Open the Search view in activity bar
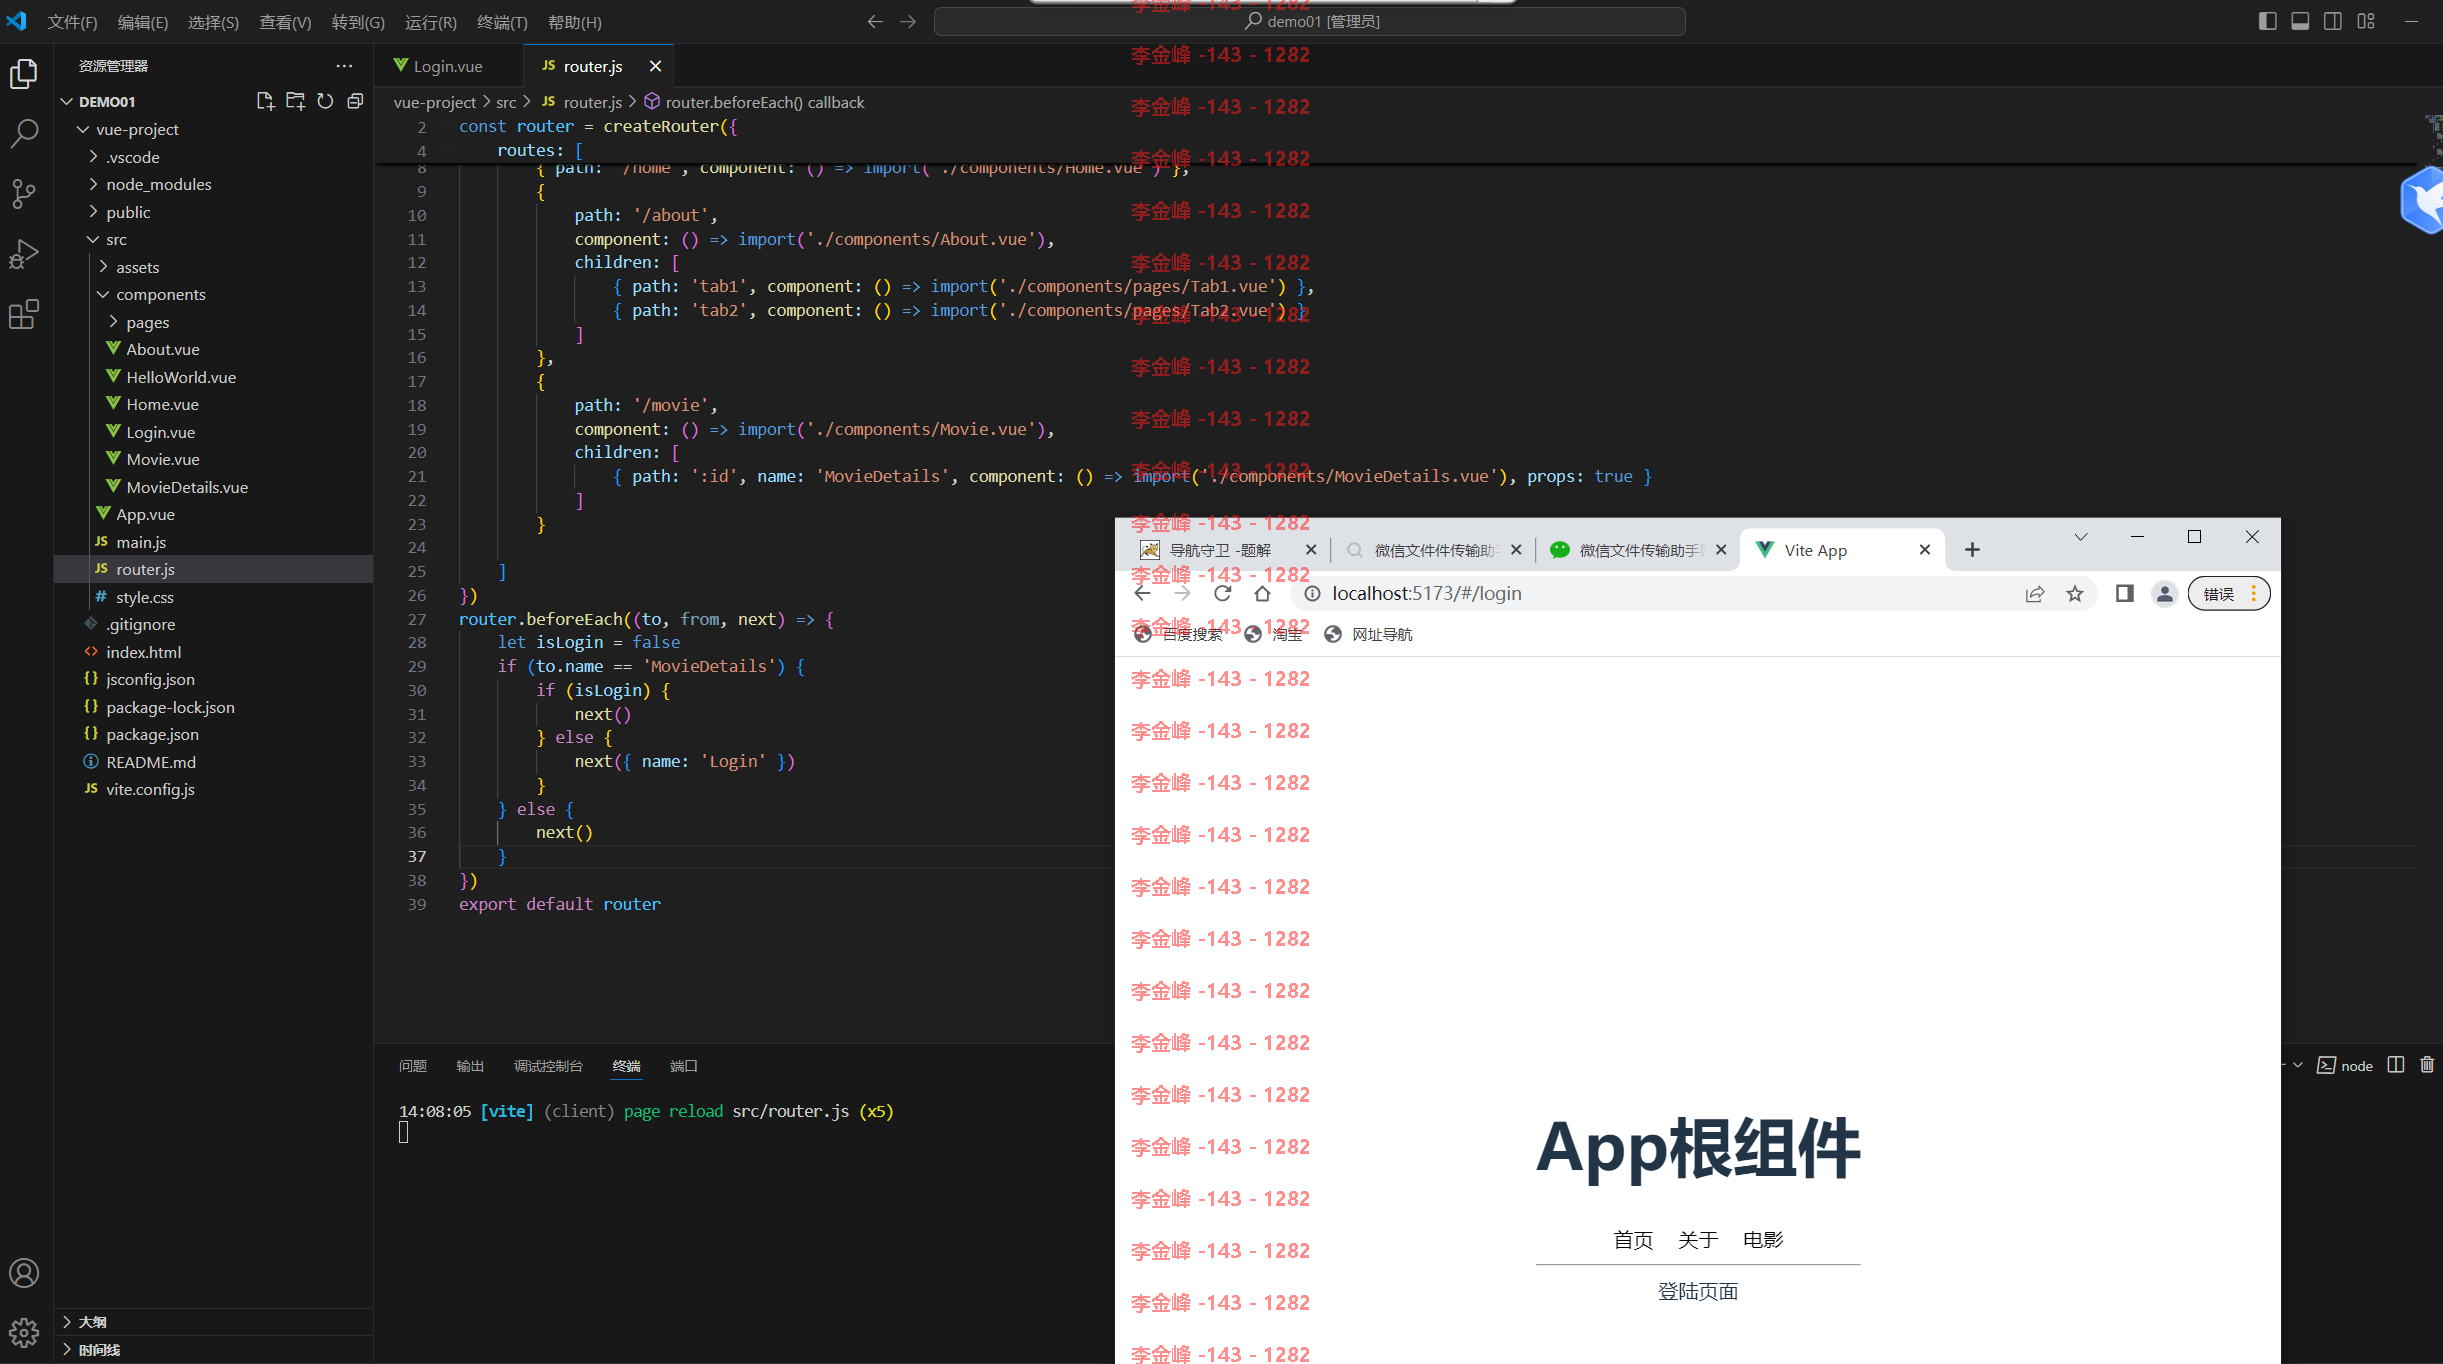Image resolution: width=2443 pixels, height=1364 pixels. (24, 133)
